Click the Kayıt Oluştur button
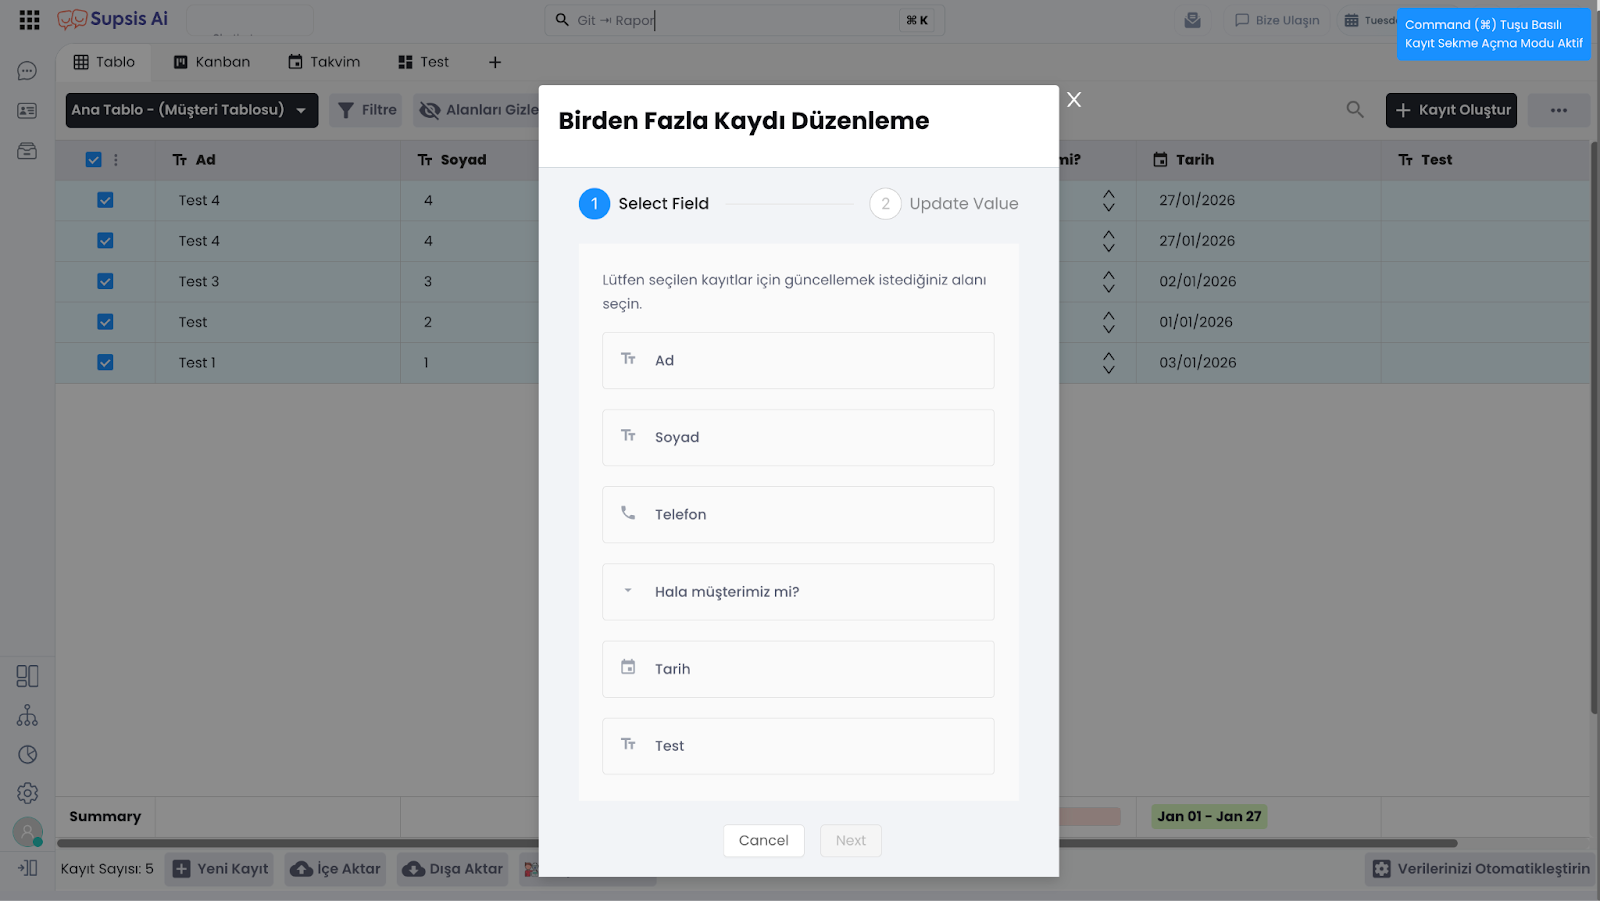This screenshot has height=901, width=1600. click(x=1450, y=110)
